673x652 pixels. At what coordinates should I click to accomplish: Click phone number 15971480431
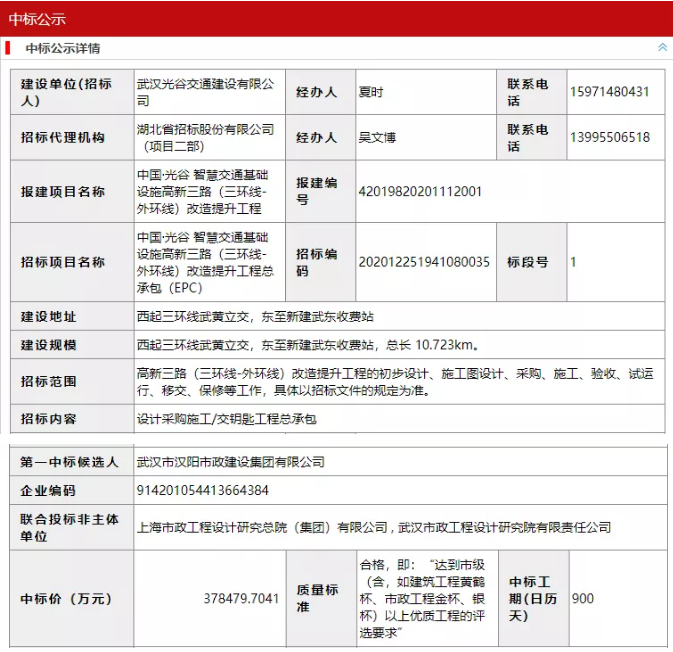[x=609, y=92]
